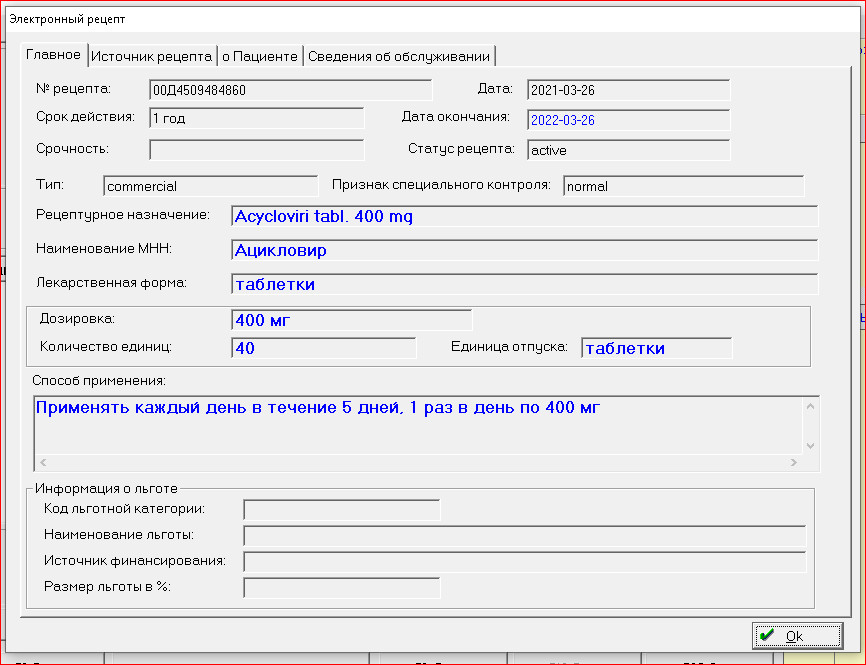This screenshot has width=866, height=665.
Task: Click the Код льготной категории label
Action: pos(124,509)
